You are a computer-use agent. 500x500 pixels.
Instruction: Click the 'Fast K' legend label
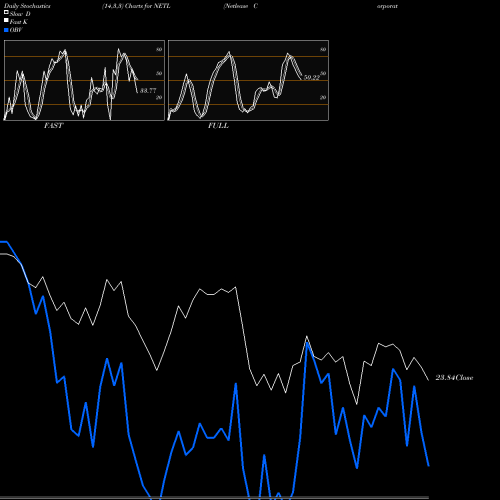click(19, 22)
